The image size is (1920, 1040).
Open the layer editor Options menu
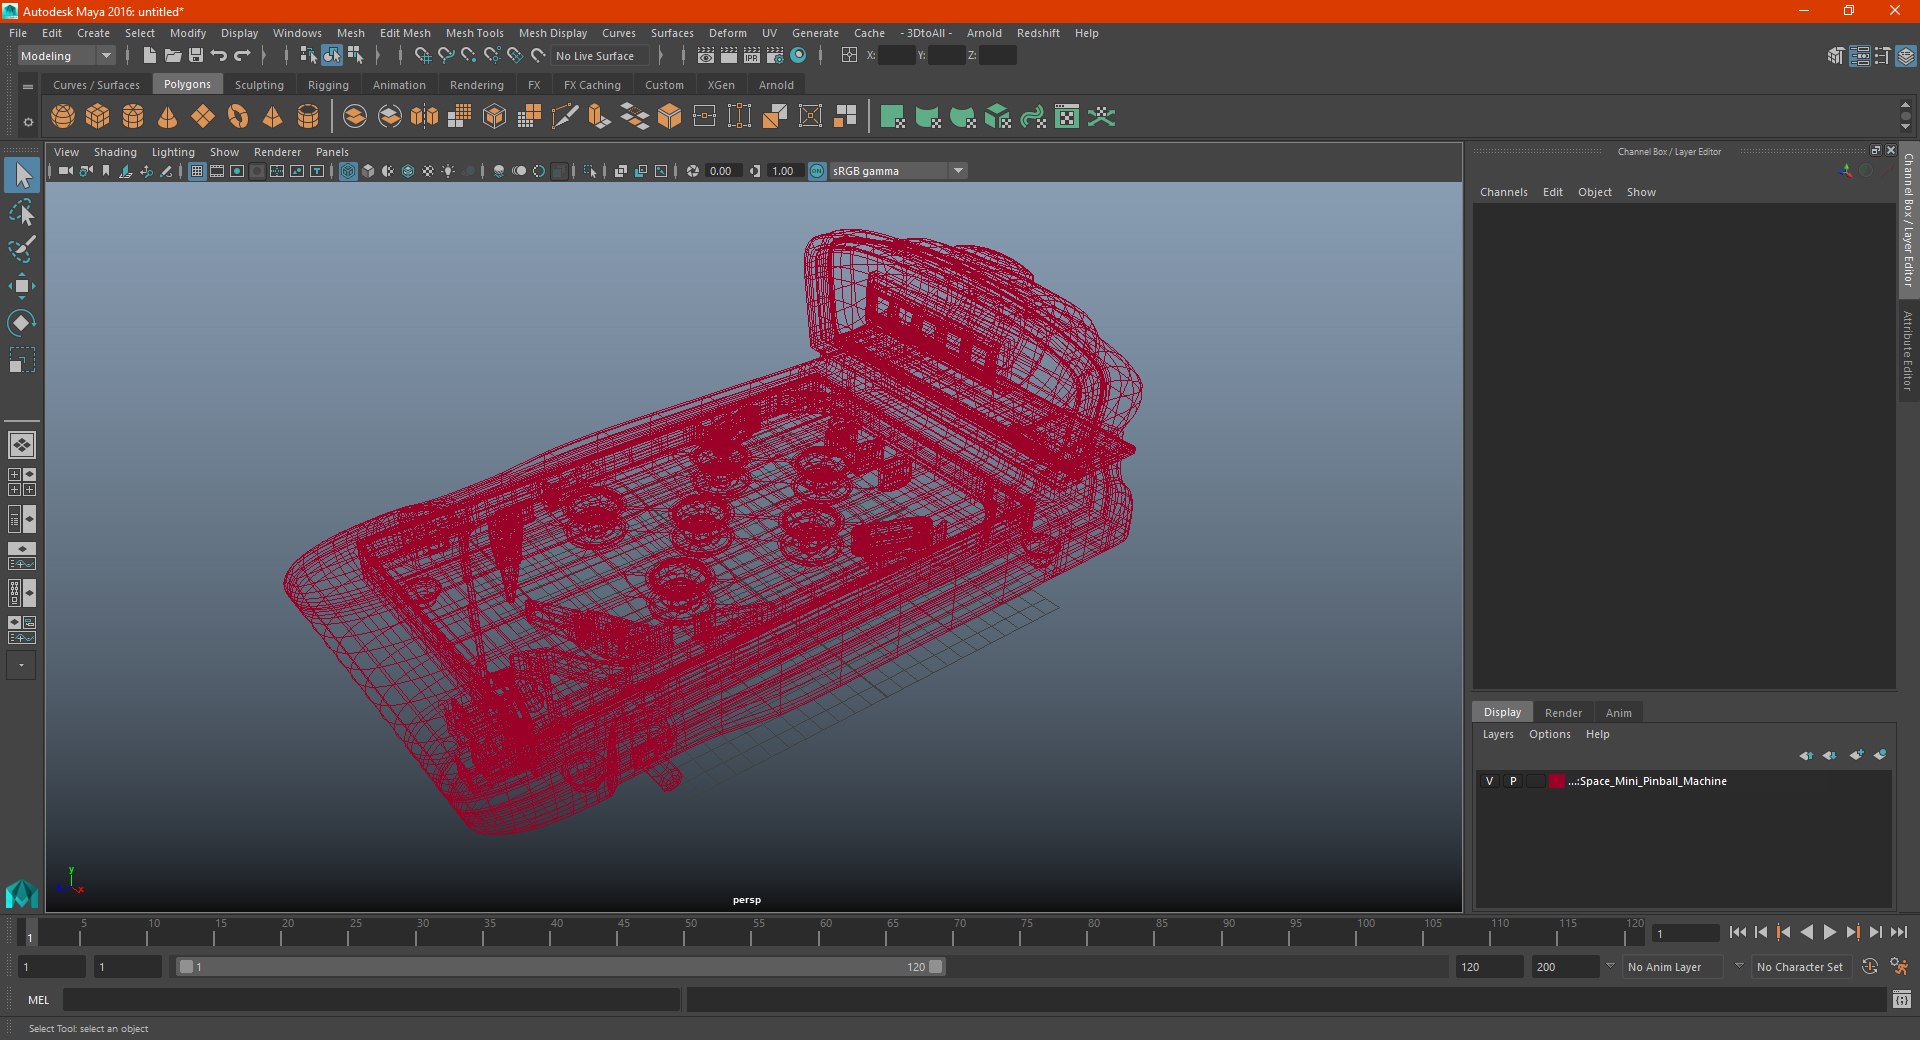click(x=1549, y=734)
